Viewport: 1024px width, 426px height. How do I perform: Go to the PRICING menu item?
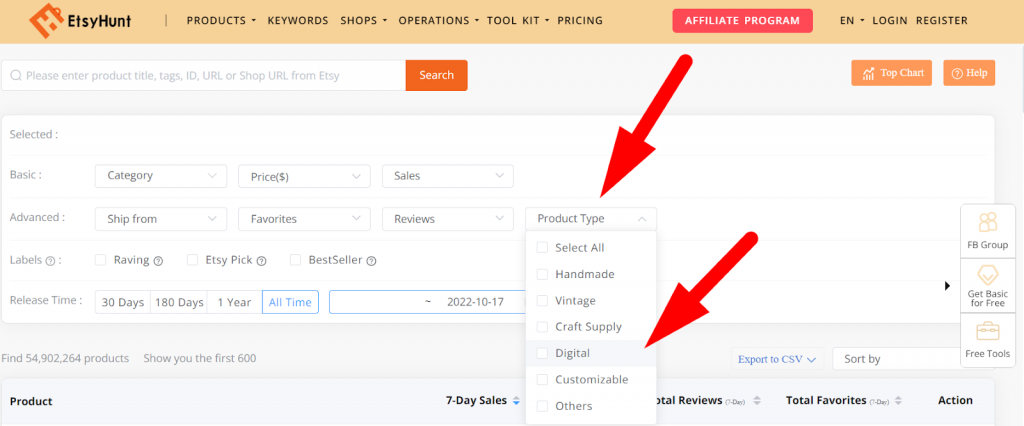click(580, 20)
